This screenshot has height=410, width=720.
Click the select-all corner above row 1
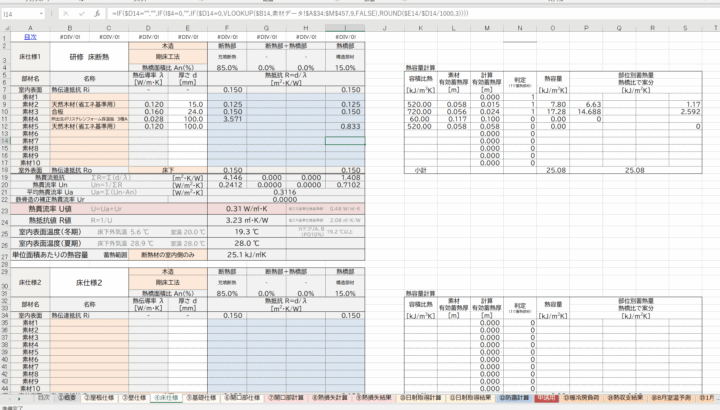5,30
